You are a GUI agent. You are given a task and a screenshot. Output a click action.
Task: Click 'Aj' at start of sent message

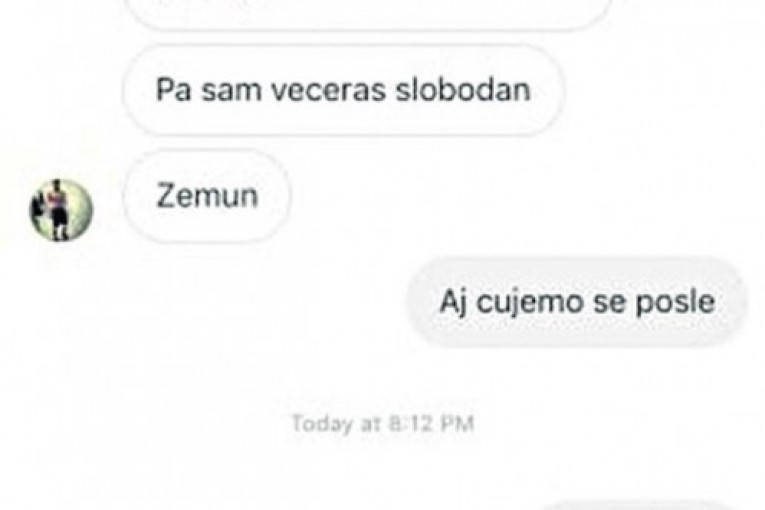click(453, 303)
